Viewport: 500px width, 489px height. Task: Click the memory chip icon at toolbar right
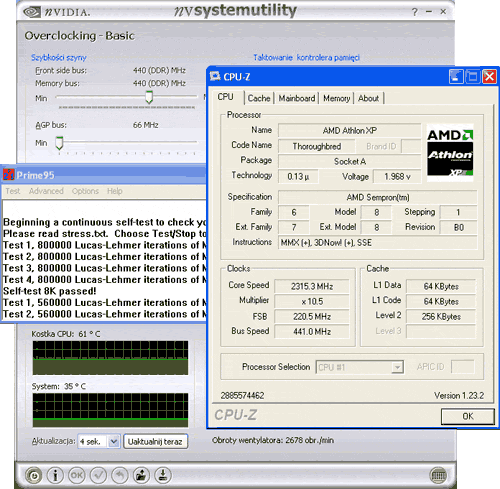pyautogui.click(x=439, y=475)
